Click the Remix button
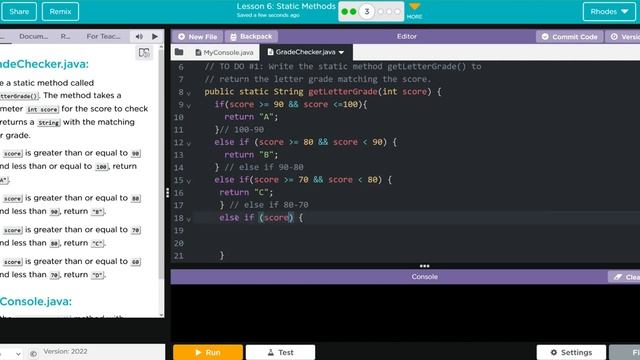 click(60, 11)
